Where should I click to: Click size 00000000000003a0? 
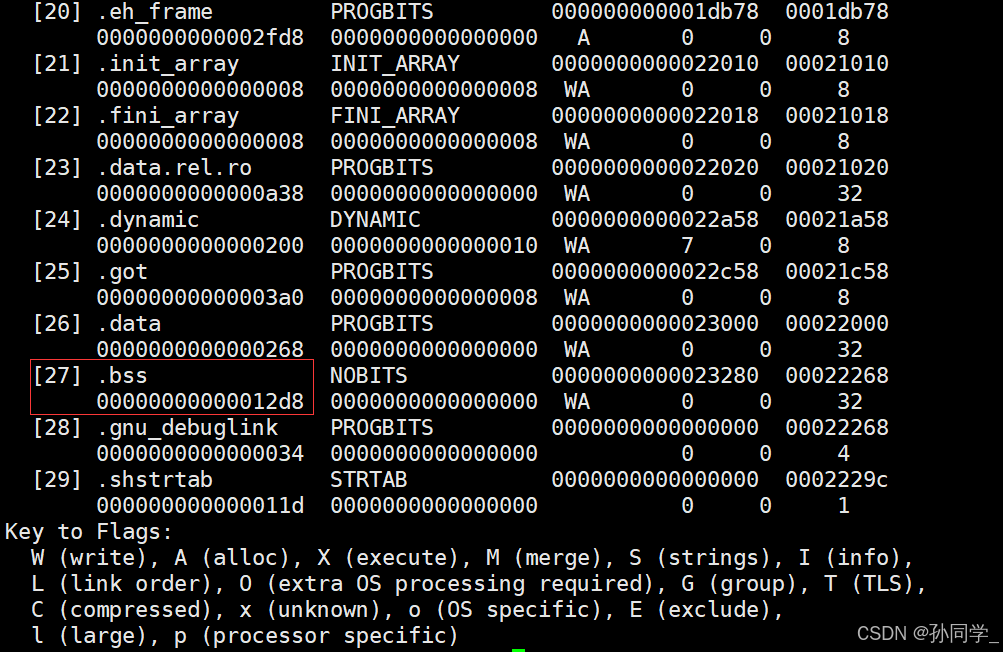[x=200, y=298]
